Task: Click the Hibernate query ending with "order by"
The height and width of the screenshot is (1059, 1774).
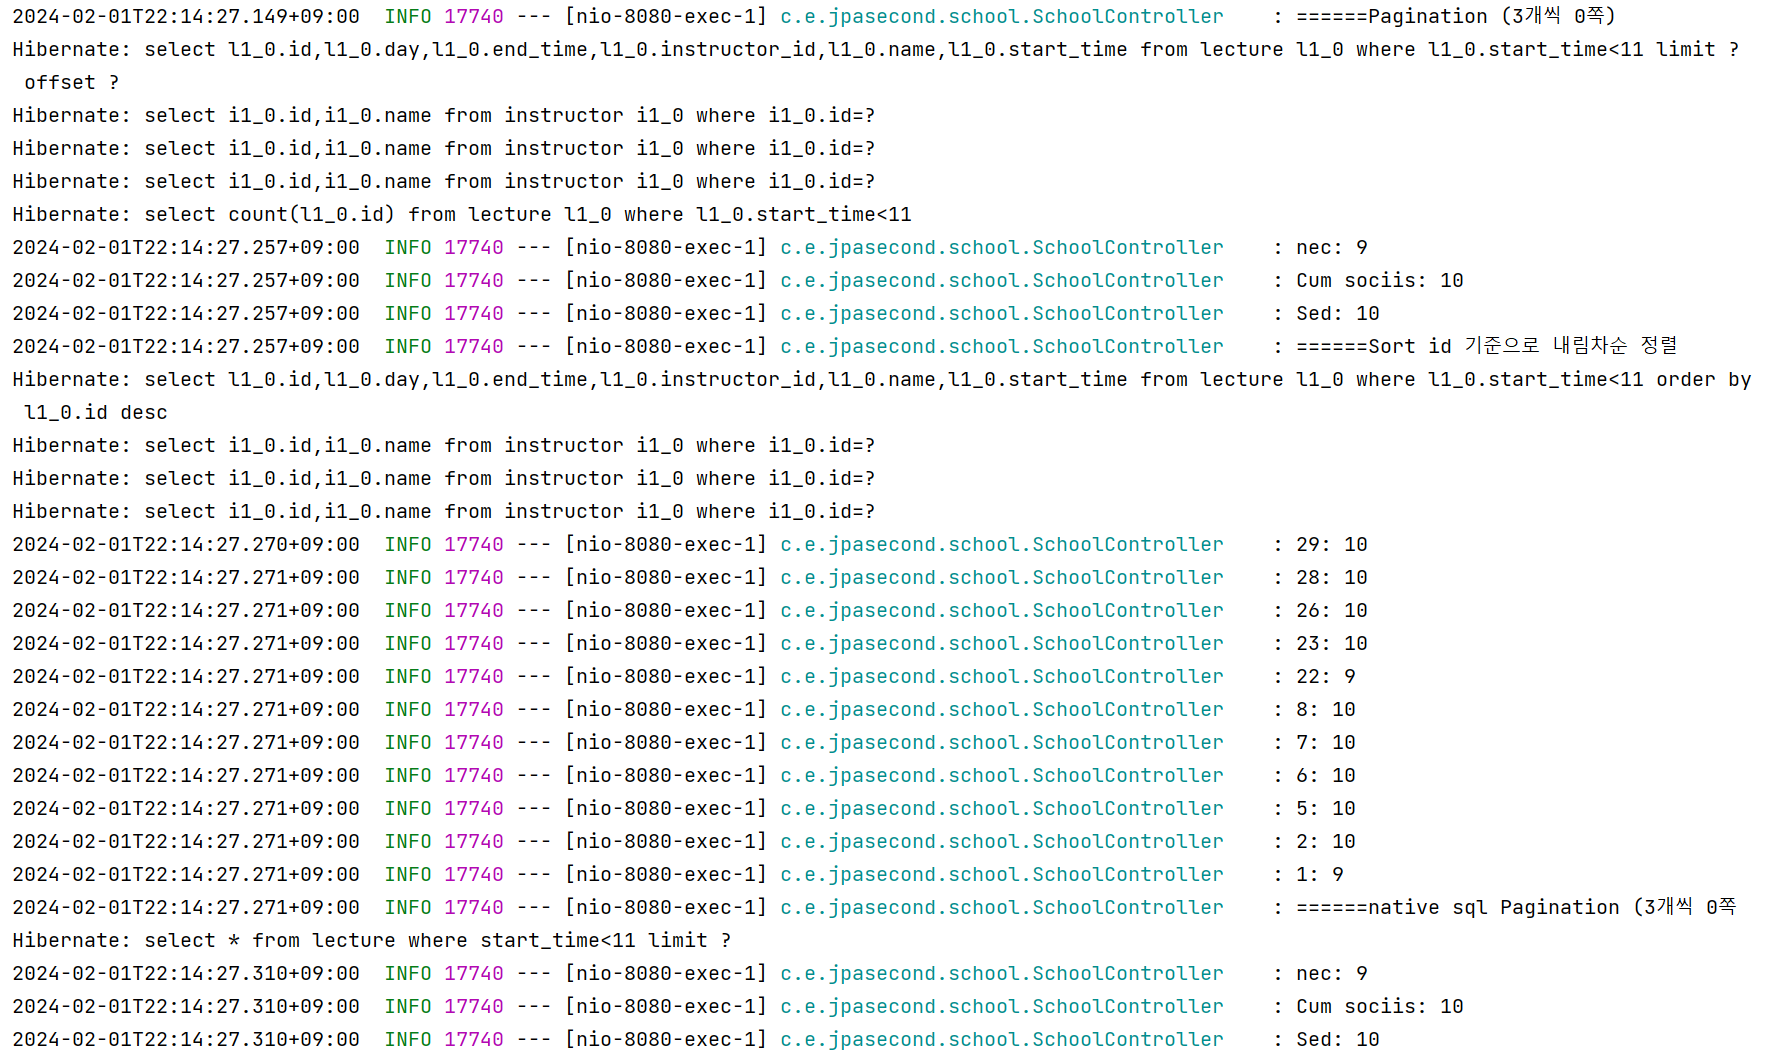Action: pyautogui.click(x=882, y=379)
